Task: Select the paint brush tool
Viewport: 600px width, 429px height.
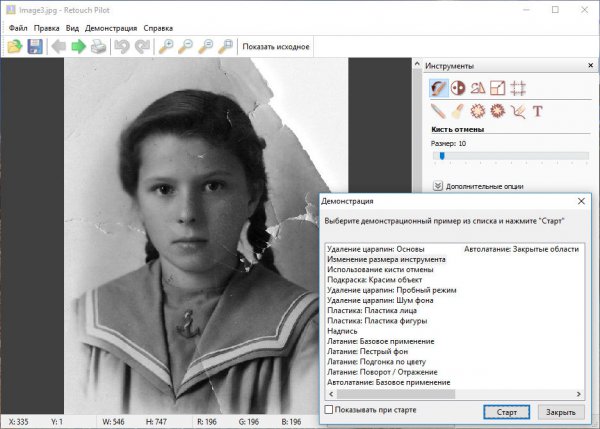Action: pyautogui.click(x=458, y=111)
